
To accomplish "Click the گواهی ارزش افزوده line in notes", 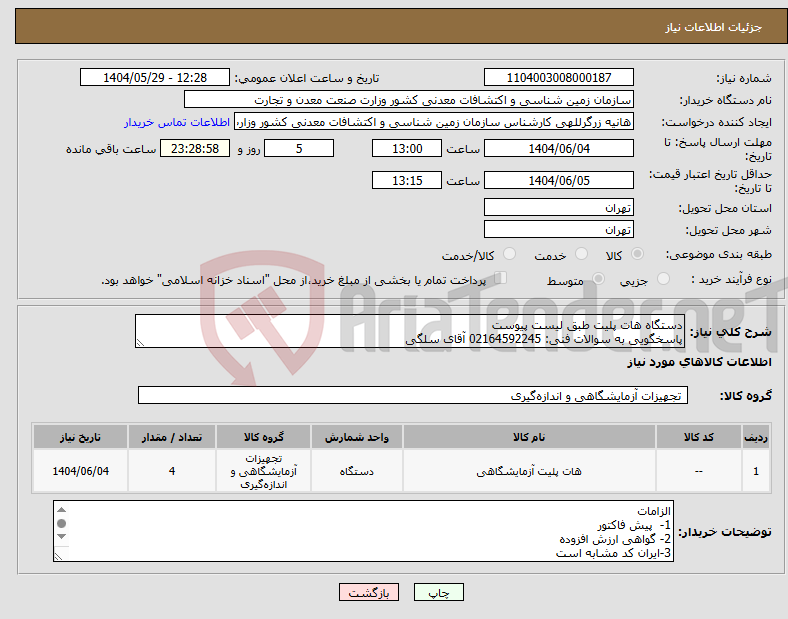I will [615, 539].
